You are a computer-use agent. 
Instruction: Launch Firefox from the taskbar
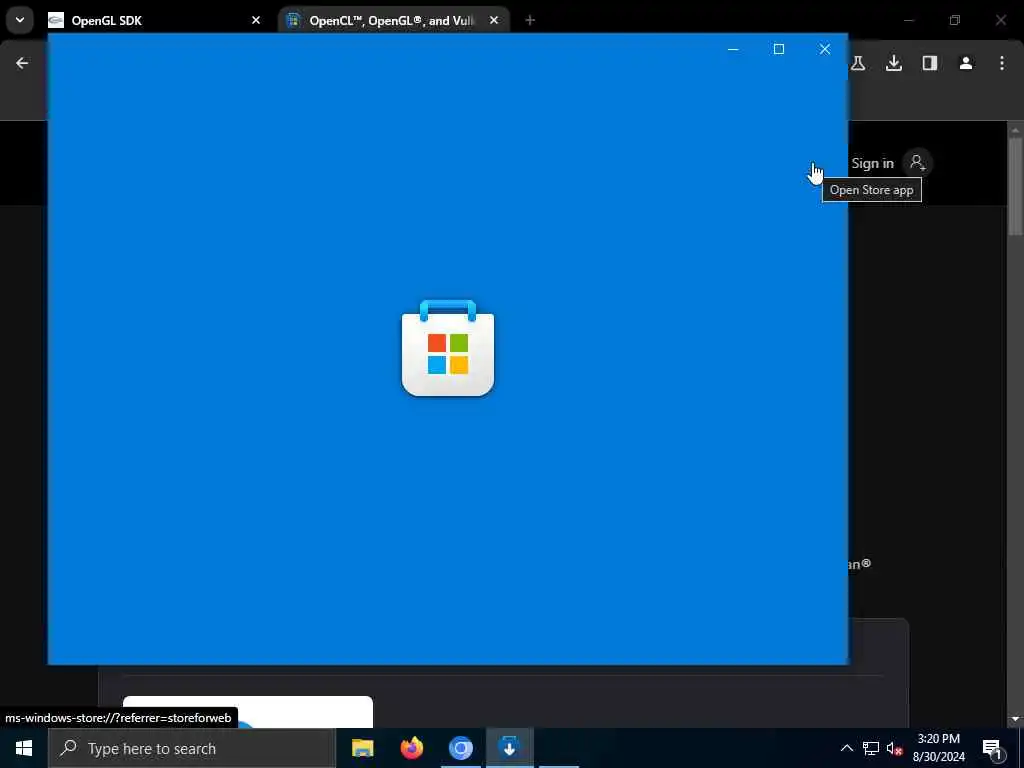pyautogui.click(x=411, y=748)
